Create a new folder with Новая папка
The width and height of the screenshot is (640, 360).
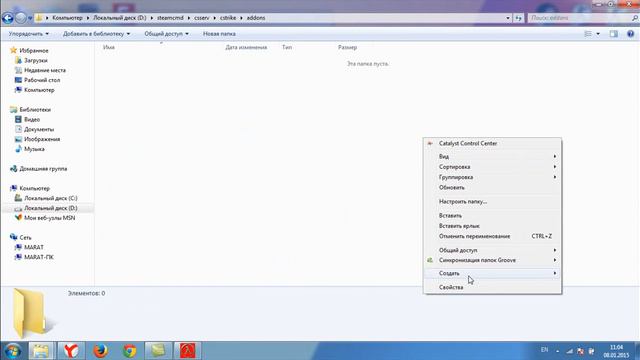coord(219,34)
